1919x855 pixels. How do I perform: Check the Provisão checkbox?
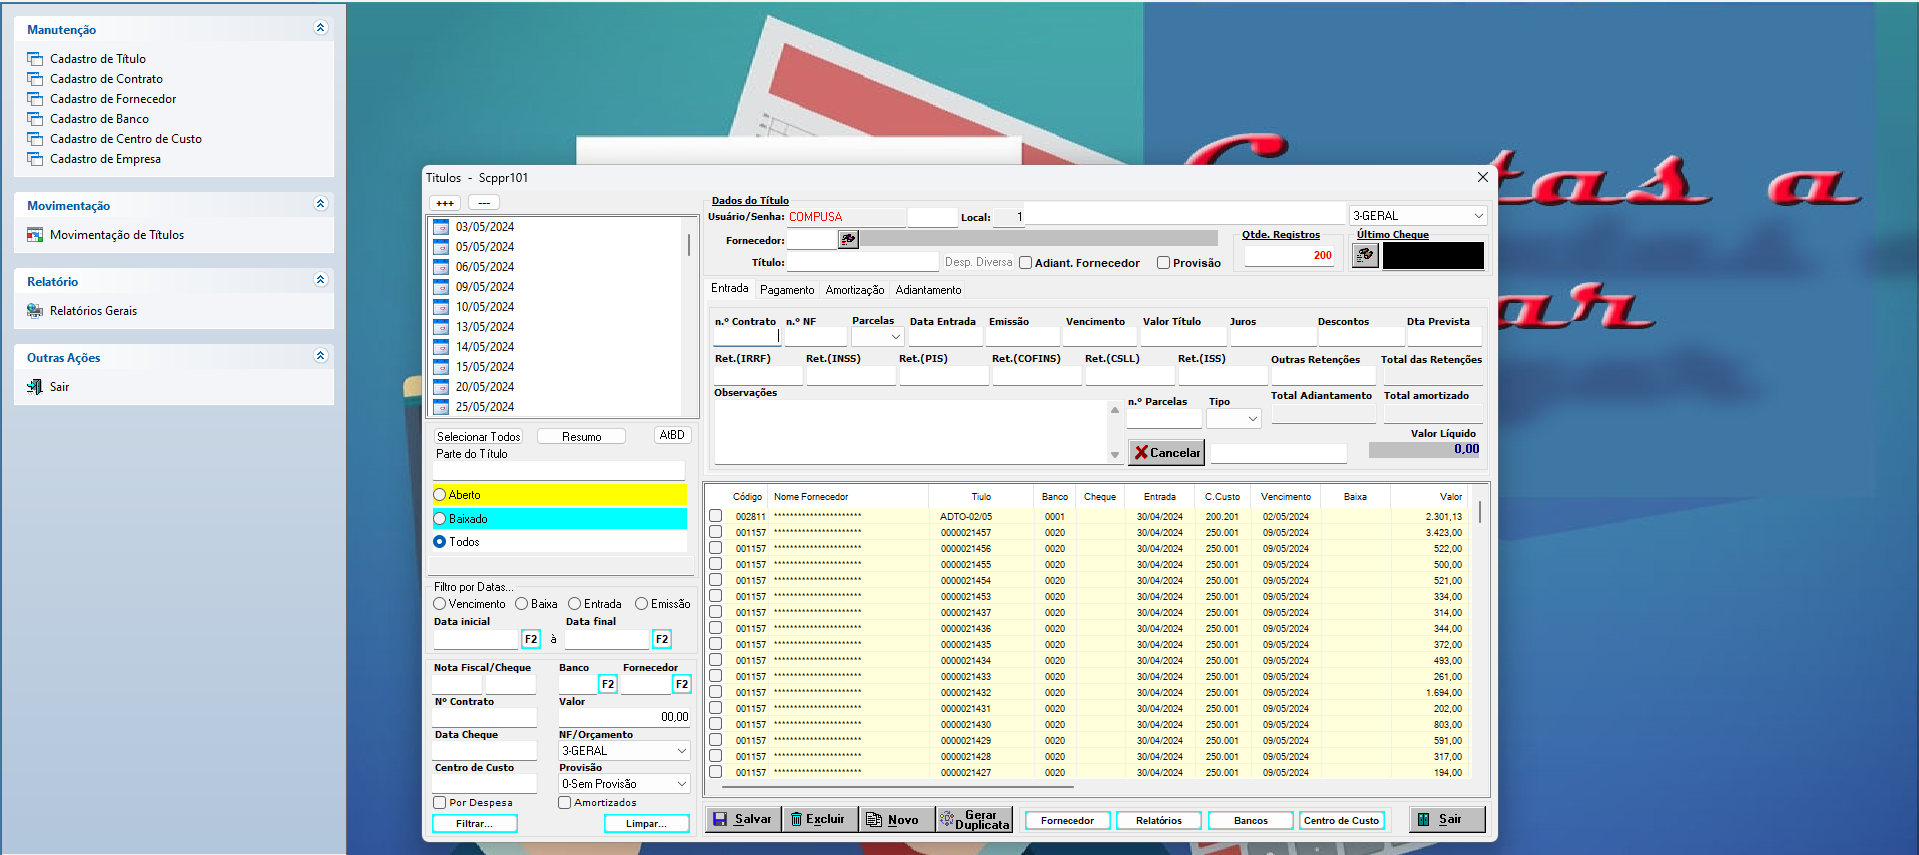coord(1163,263)
